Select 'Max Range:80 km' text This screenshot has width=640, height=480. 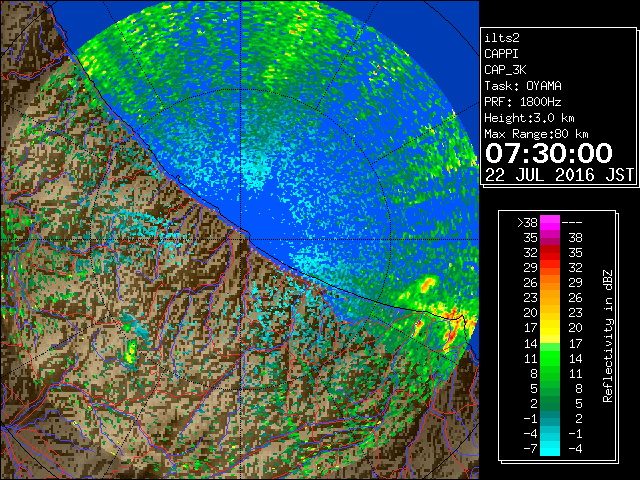click(x=536, y=134)
